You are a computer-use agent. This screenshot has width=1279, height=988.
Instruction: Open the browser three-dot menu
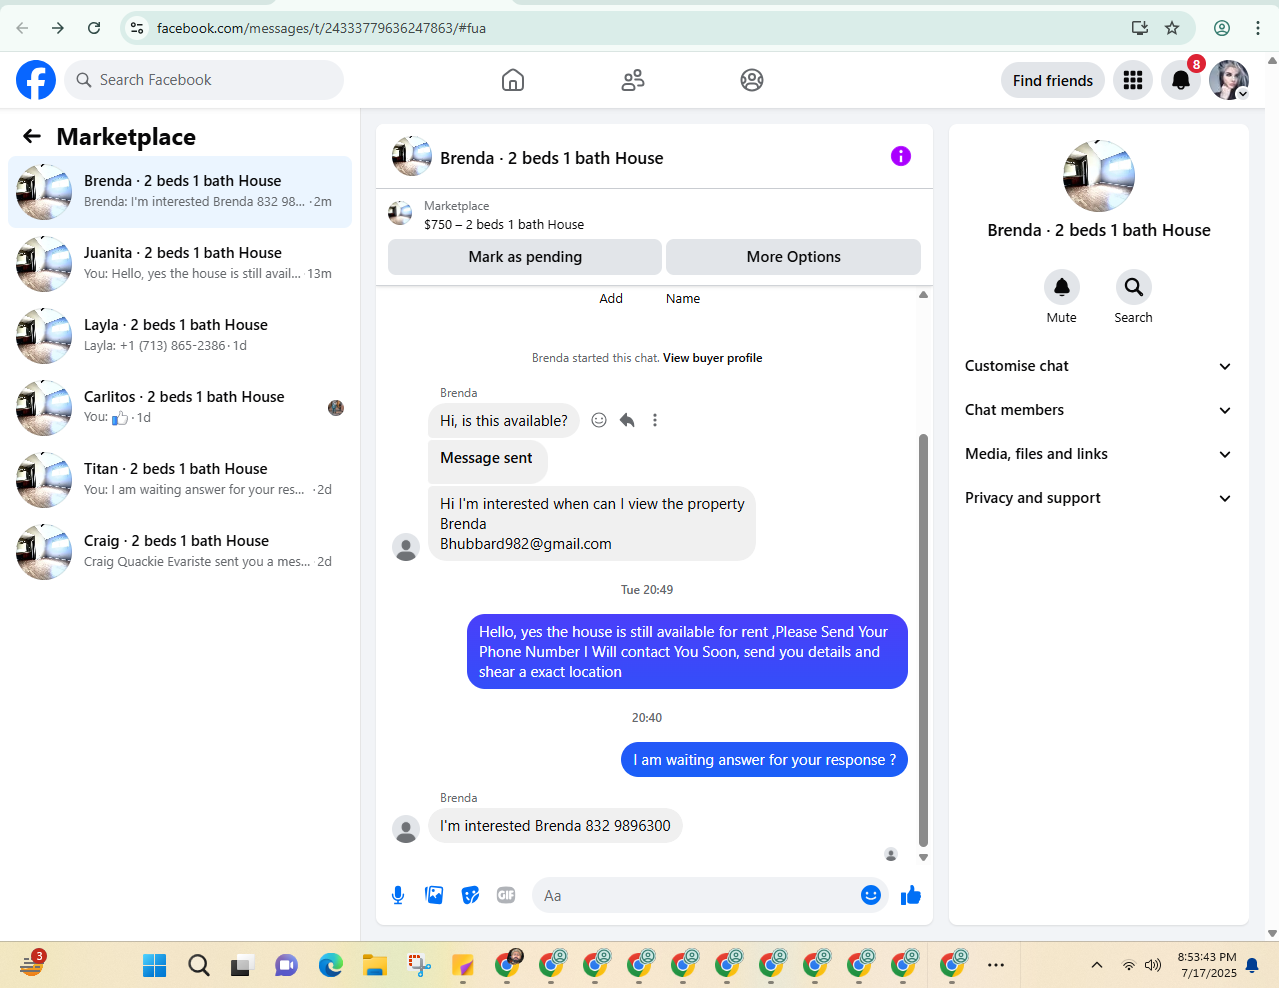click(1258, 28)
